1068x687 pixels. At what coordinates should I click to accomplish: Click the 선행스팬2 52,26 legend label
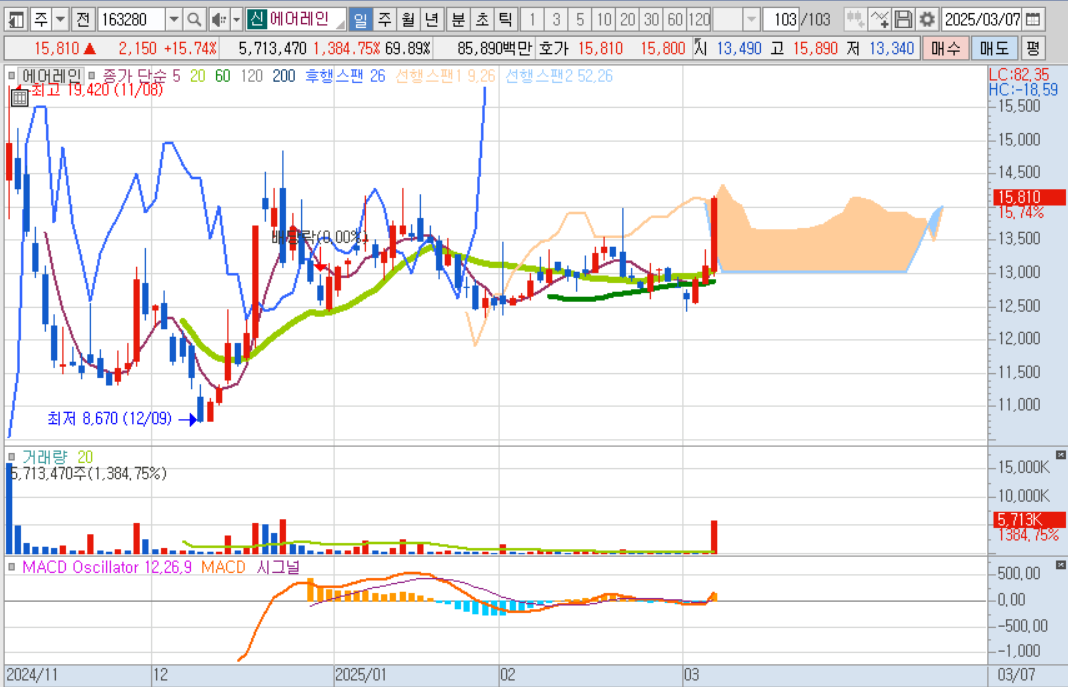click(x=559, y=76)
